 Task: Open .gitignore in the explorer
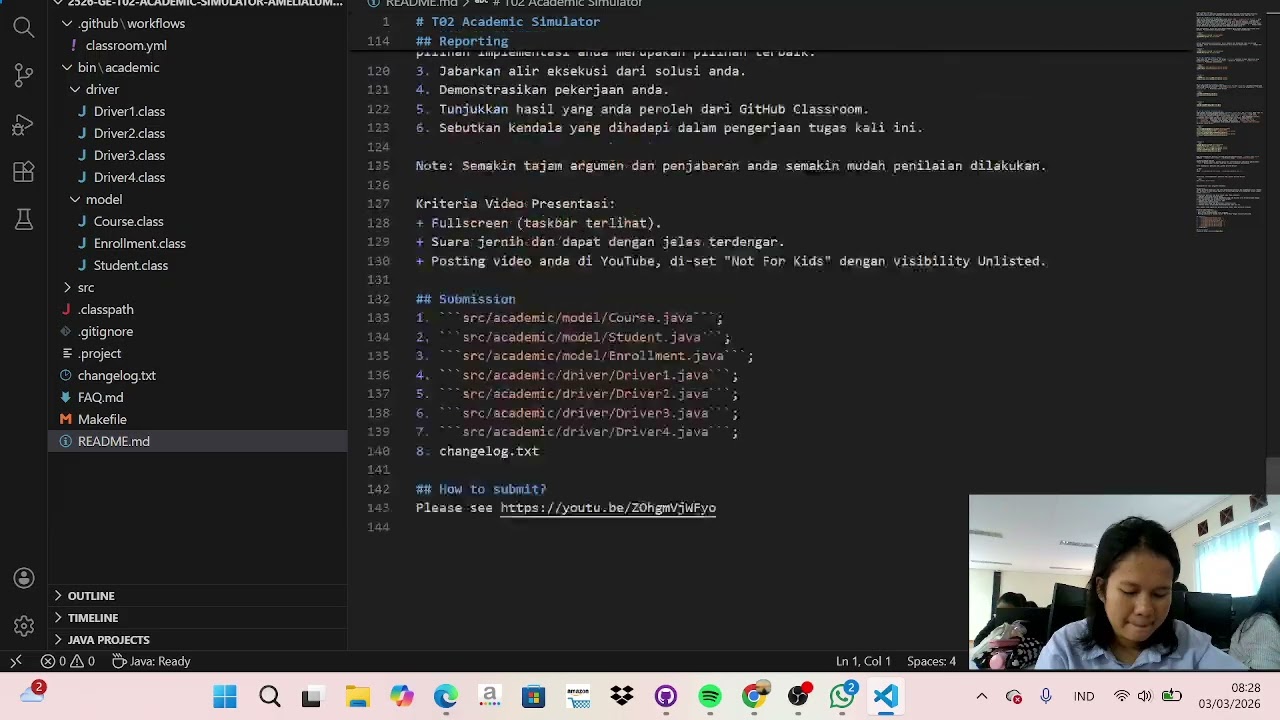tap(197, 331)
